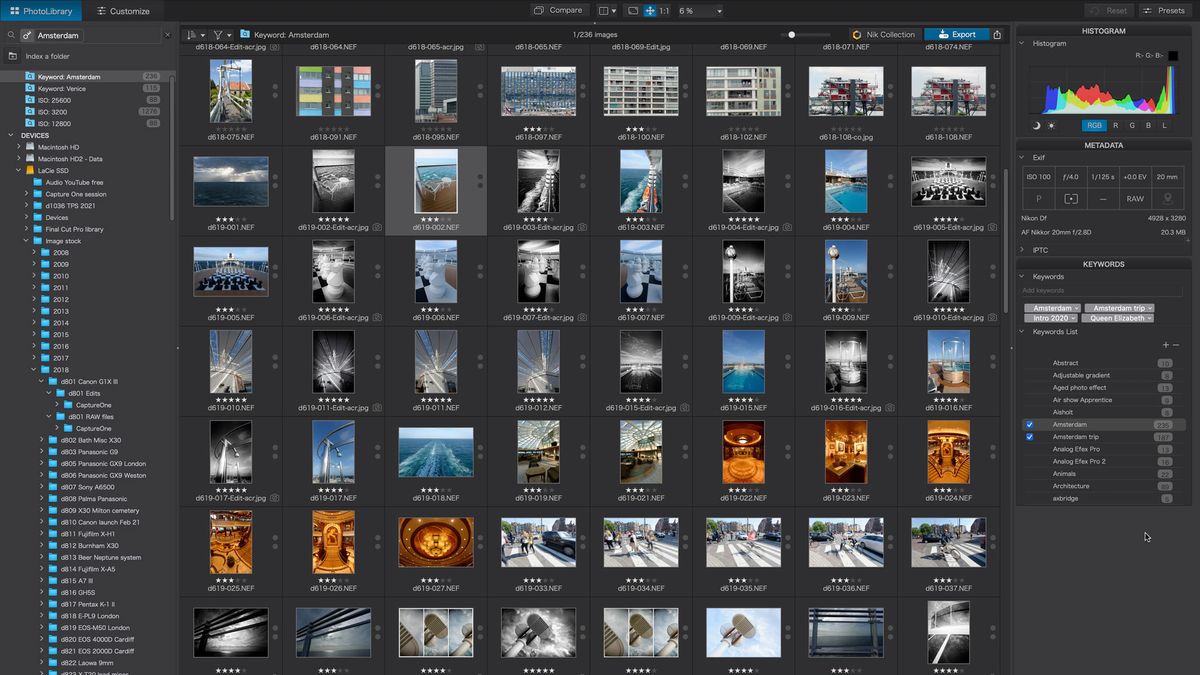Open the image filter funnel icon
The height and width of the screenshot is (675, 1200).
pos(220,35)
